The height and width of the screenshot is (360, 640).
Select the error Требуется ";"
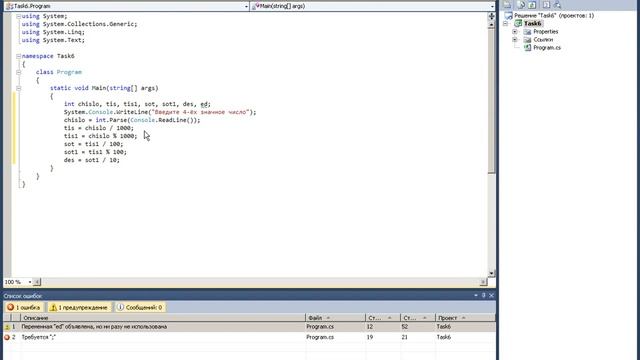point(38,337)
